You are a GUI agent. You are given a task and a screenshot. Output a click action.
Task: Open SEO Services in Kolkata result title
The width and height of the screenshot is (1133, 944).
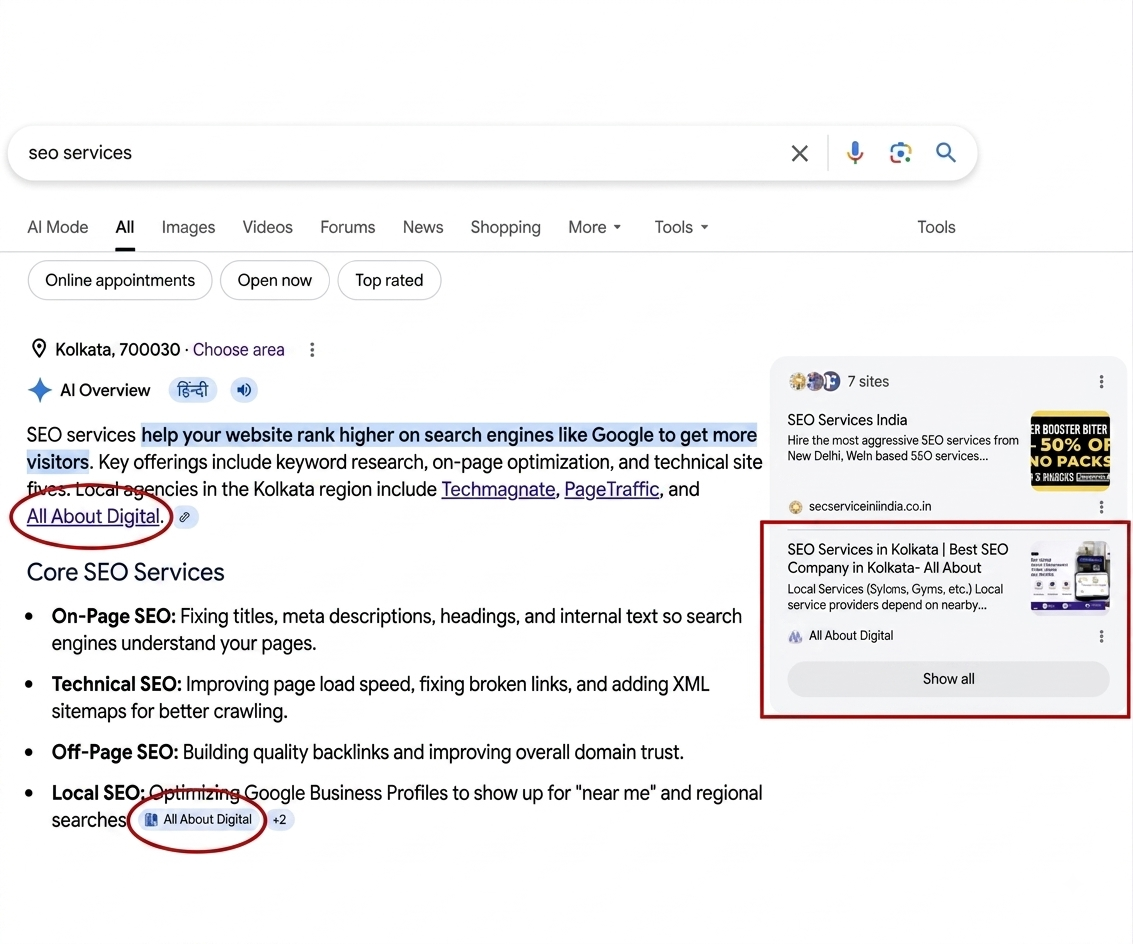pos(897,559)
